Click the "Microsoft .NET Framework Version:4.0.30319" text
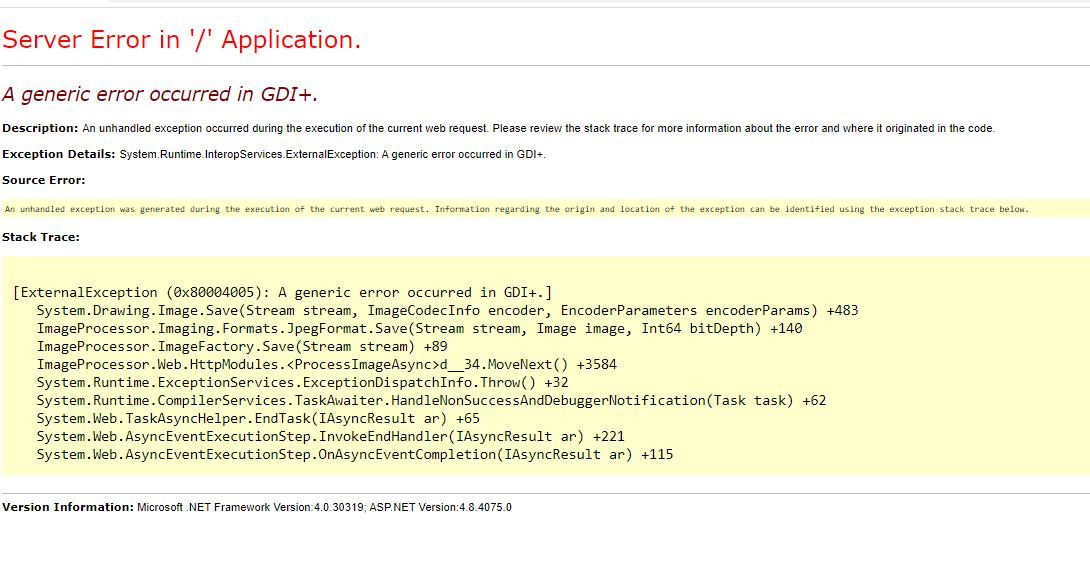 coord(250,507)
